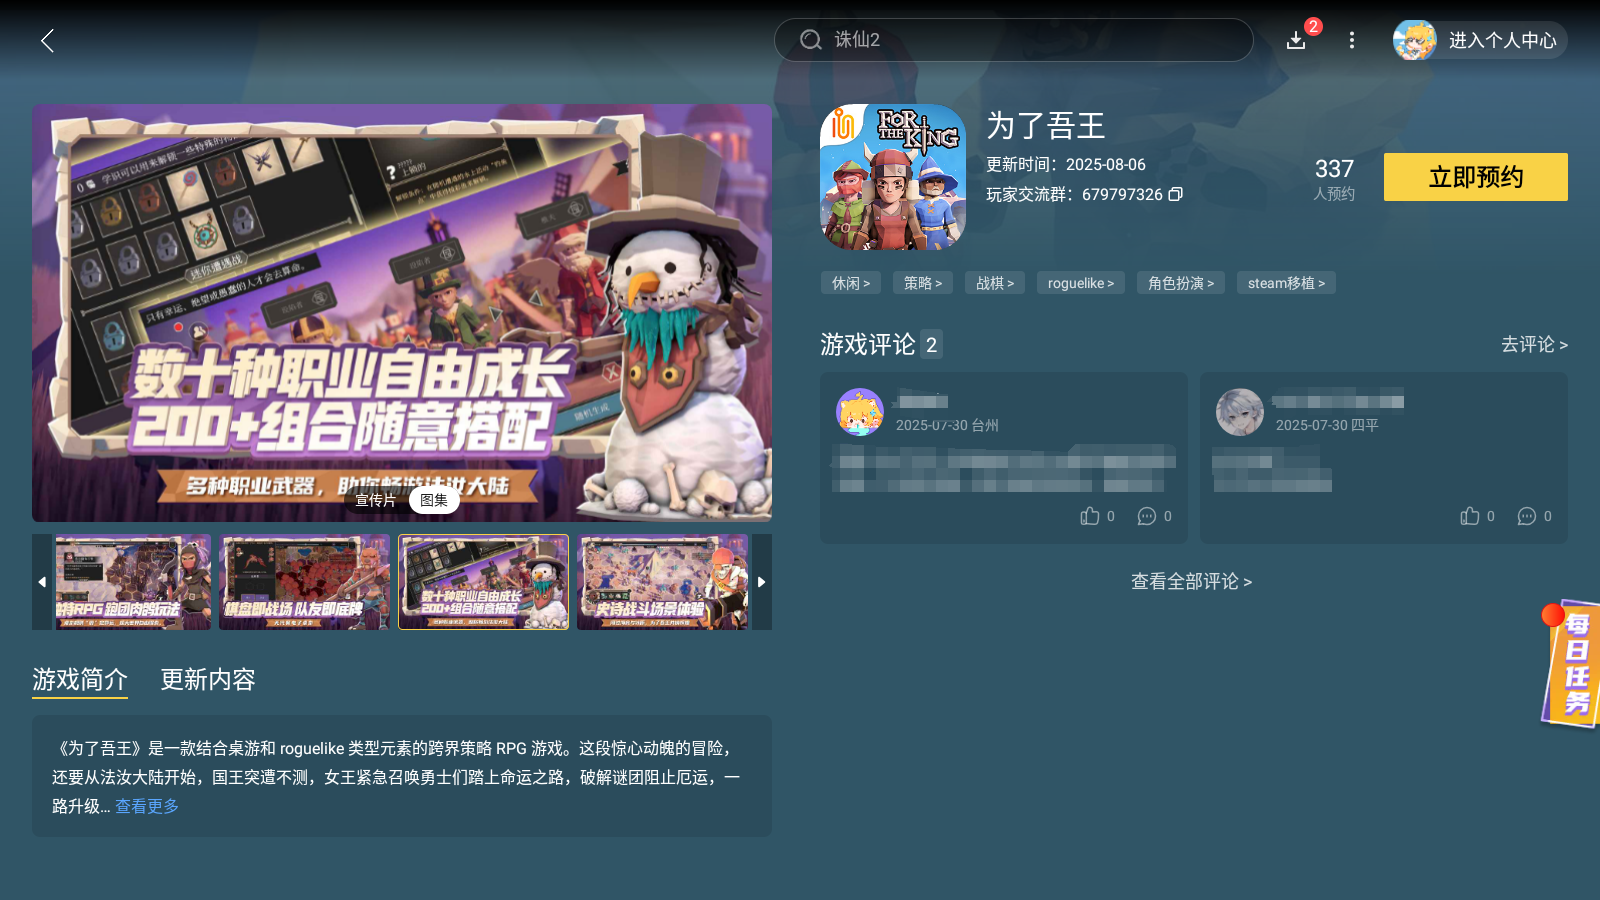Open the roguelike tag
Screen dimensions: 1600x900
coord(1081,283)
